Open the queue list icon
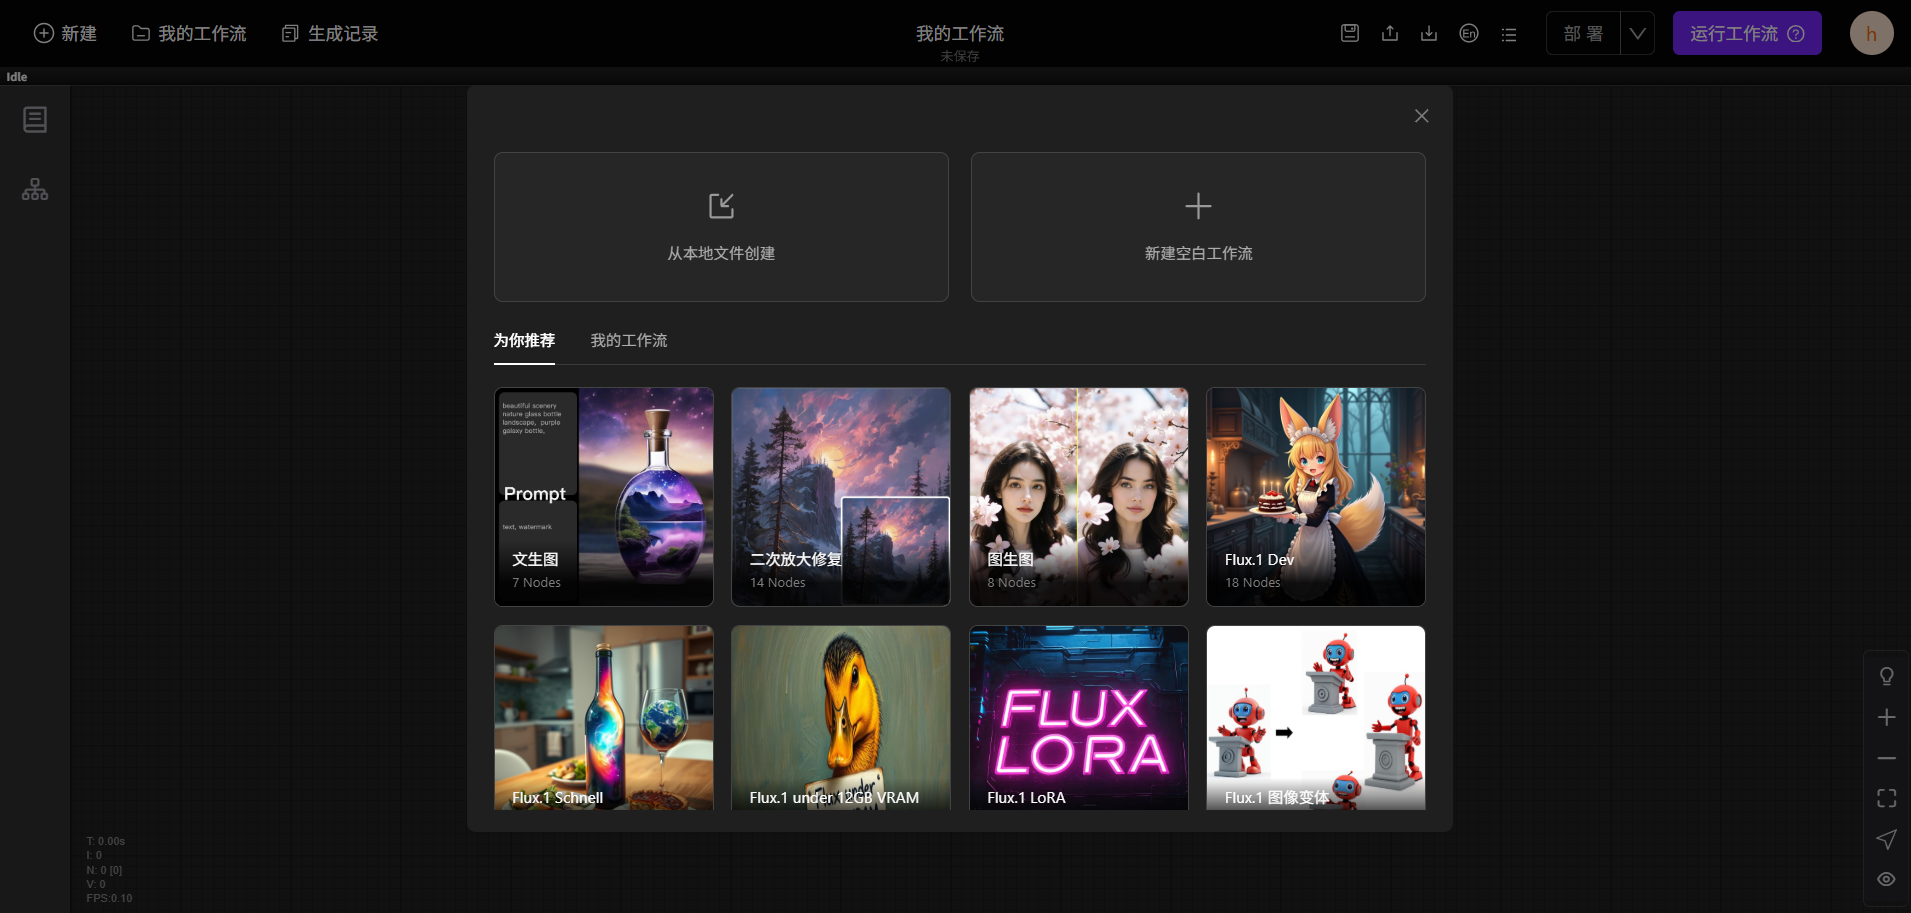 [x=1509, y=34]
